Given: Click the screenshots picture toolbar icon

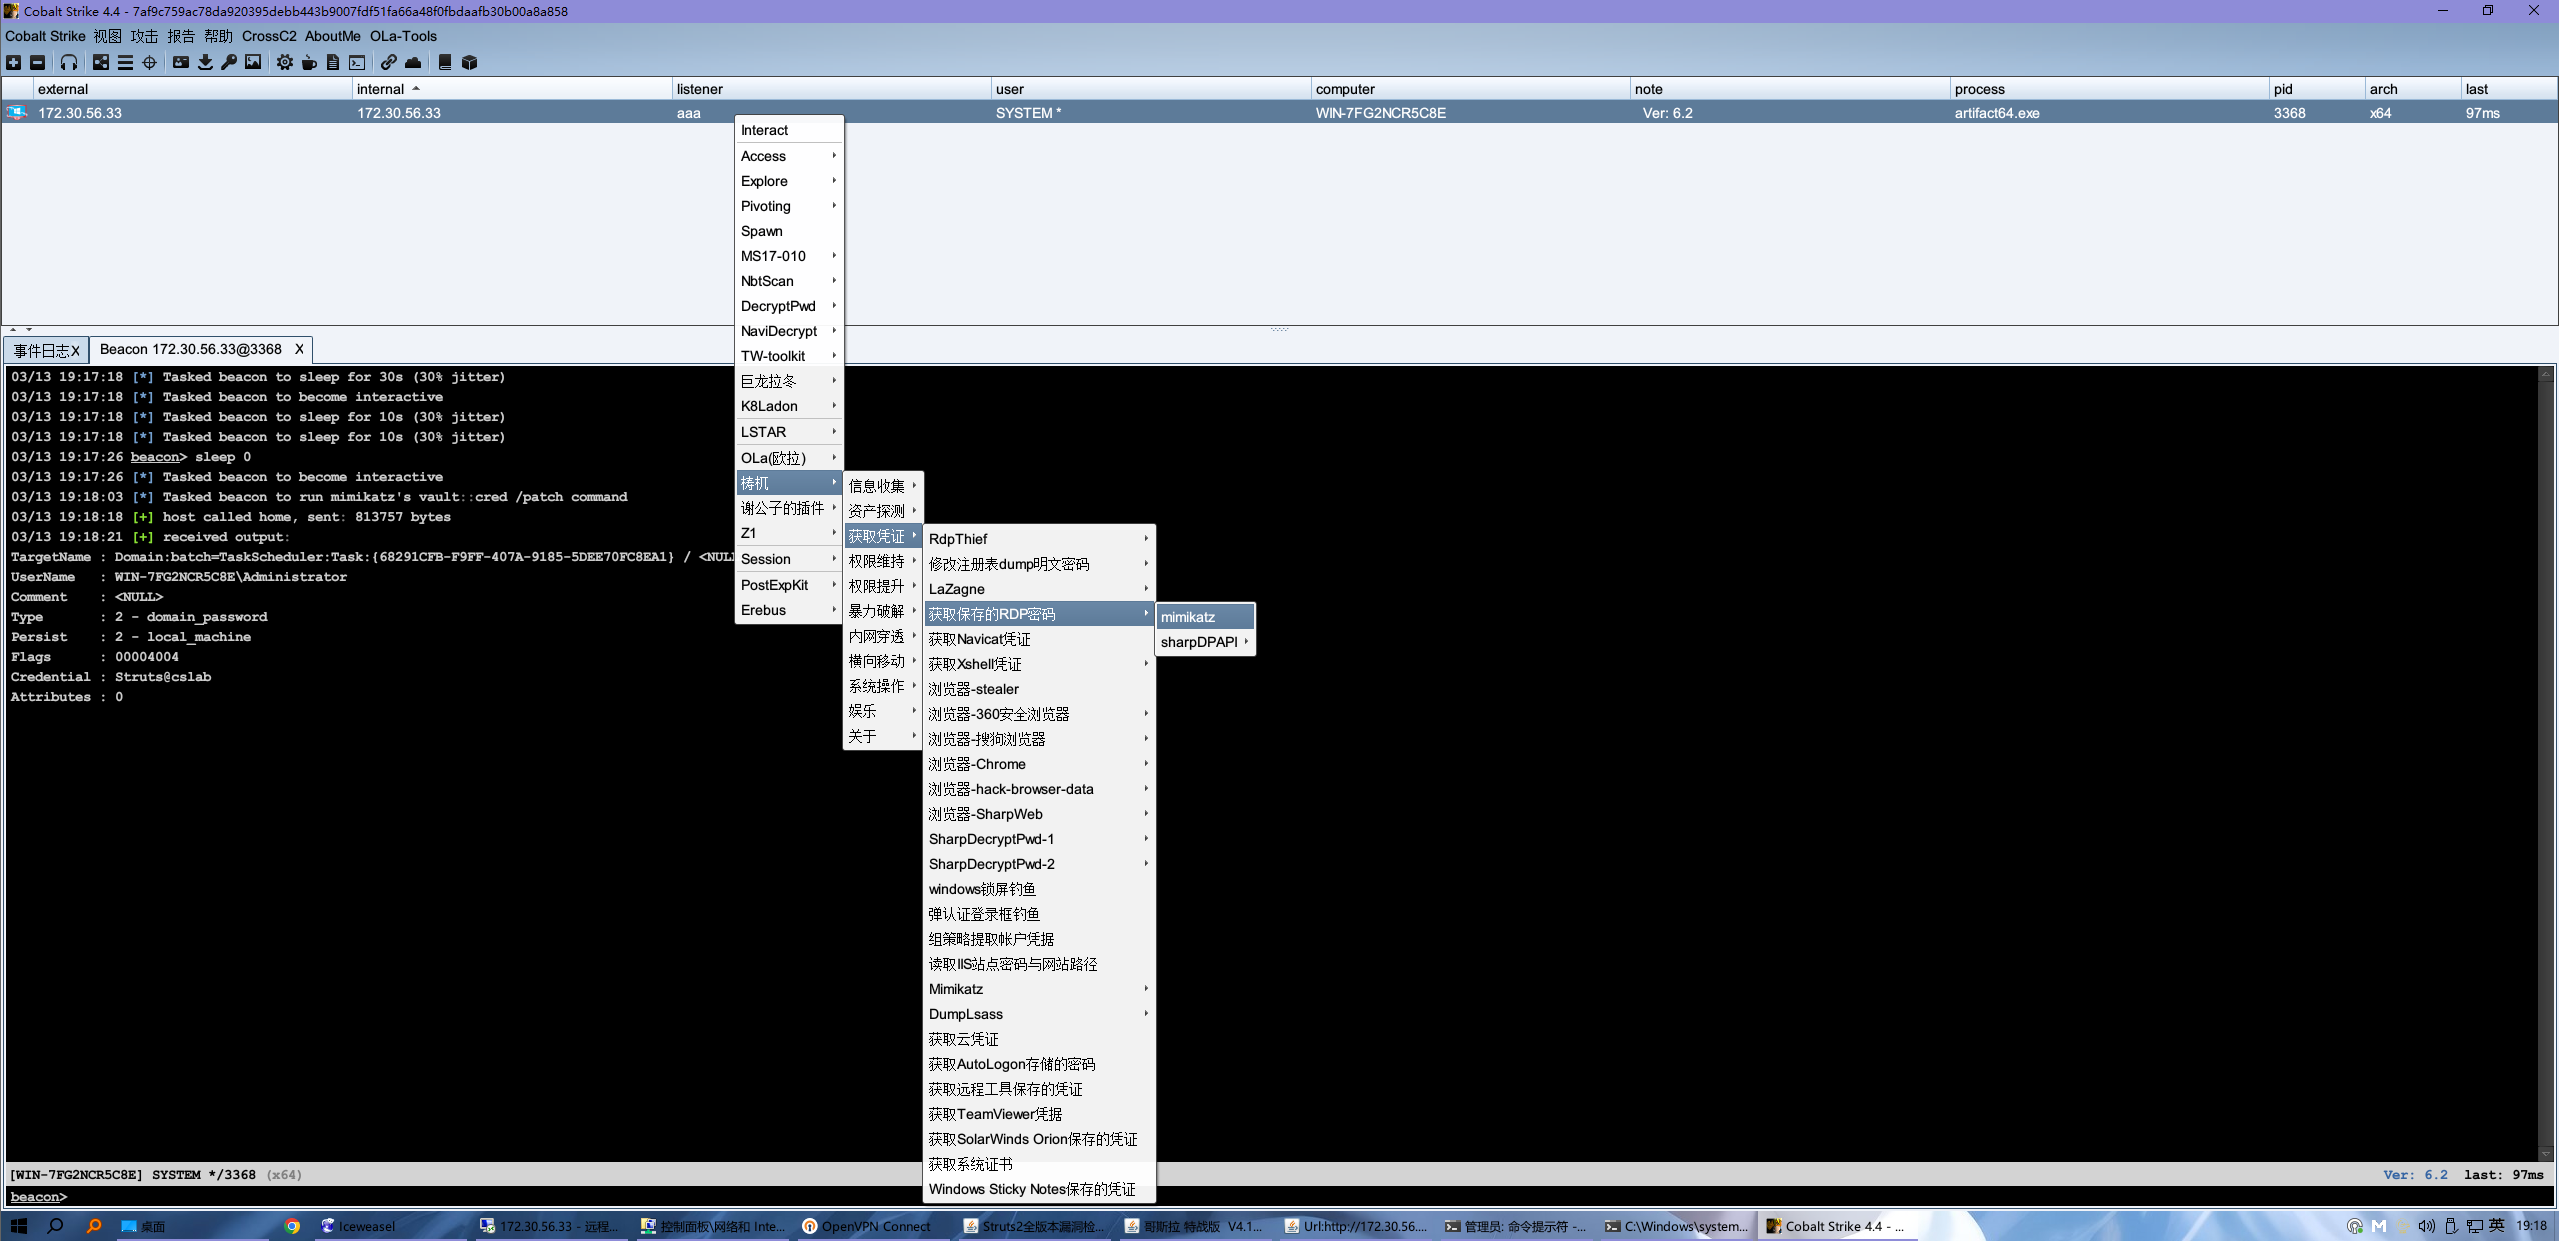Looking at the screenshot, I should [253, 62].
